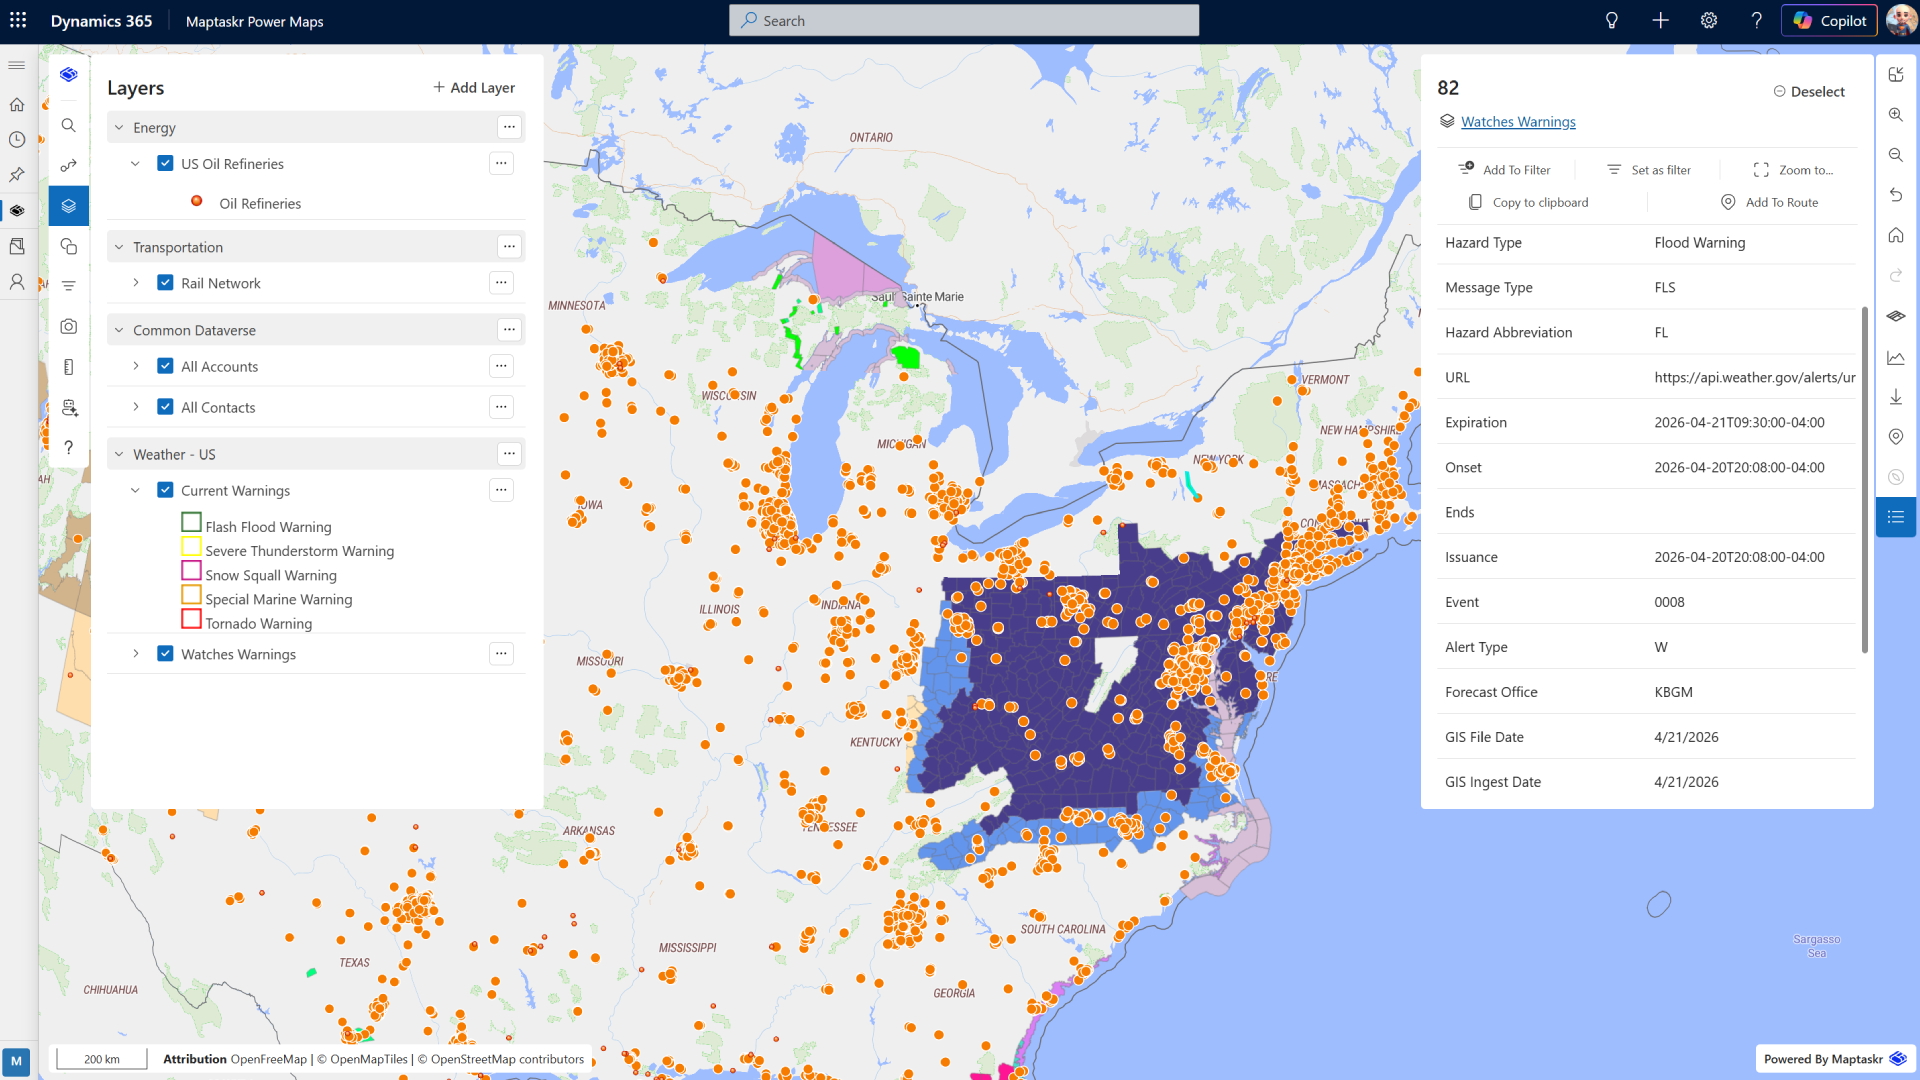1920x1080 pixels.
Task: Open the Watches Warnings link
Action: (1517, 122)
